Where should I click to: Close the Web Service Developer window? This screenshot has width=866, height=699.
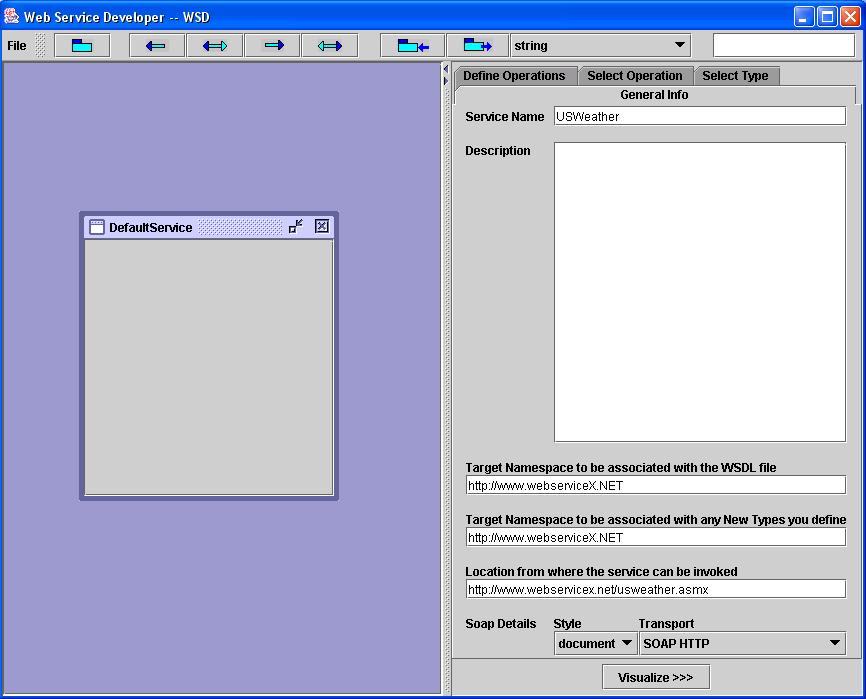(850, 17)
